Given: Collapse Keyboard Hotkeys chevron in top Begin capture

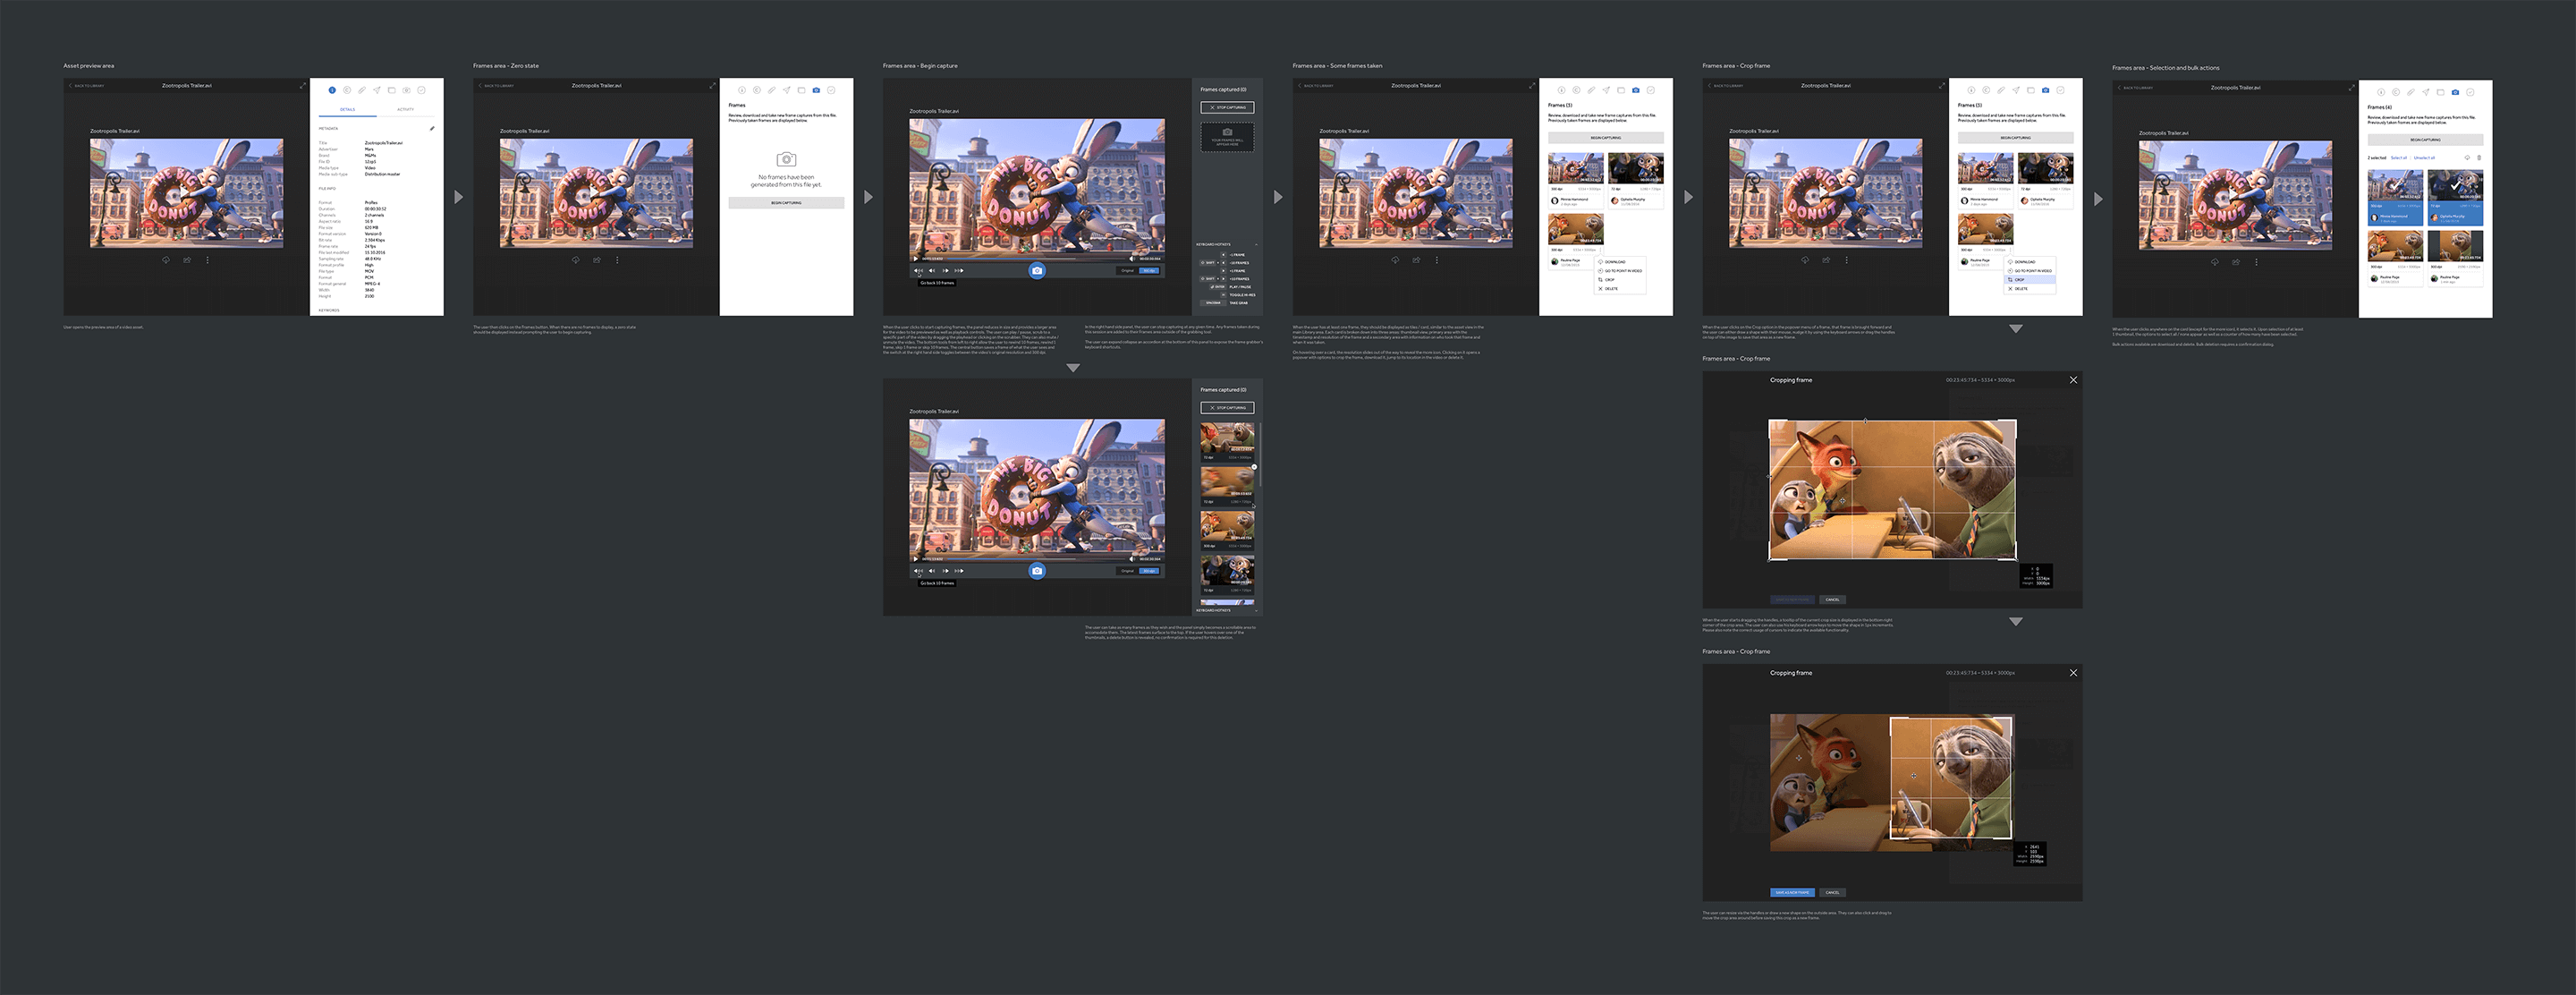Looking at the screenshot, I should click(1256, 245).
